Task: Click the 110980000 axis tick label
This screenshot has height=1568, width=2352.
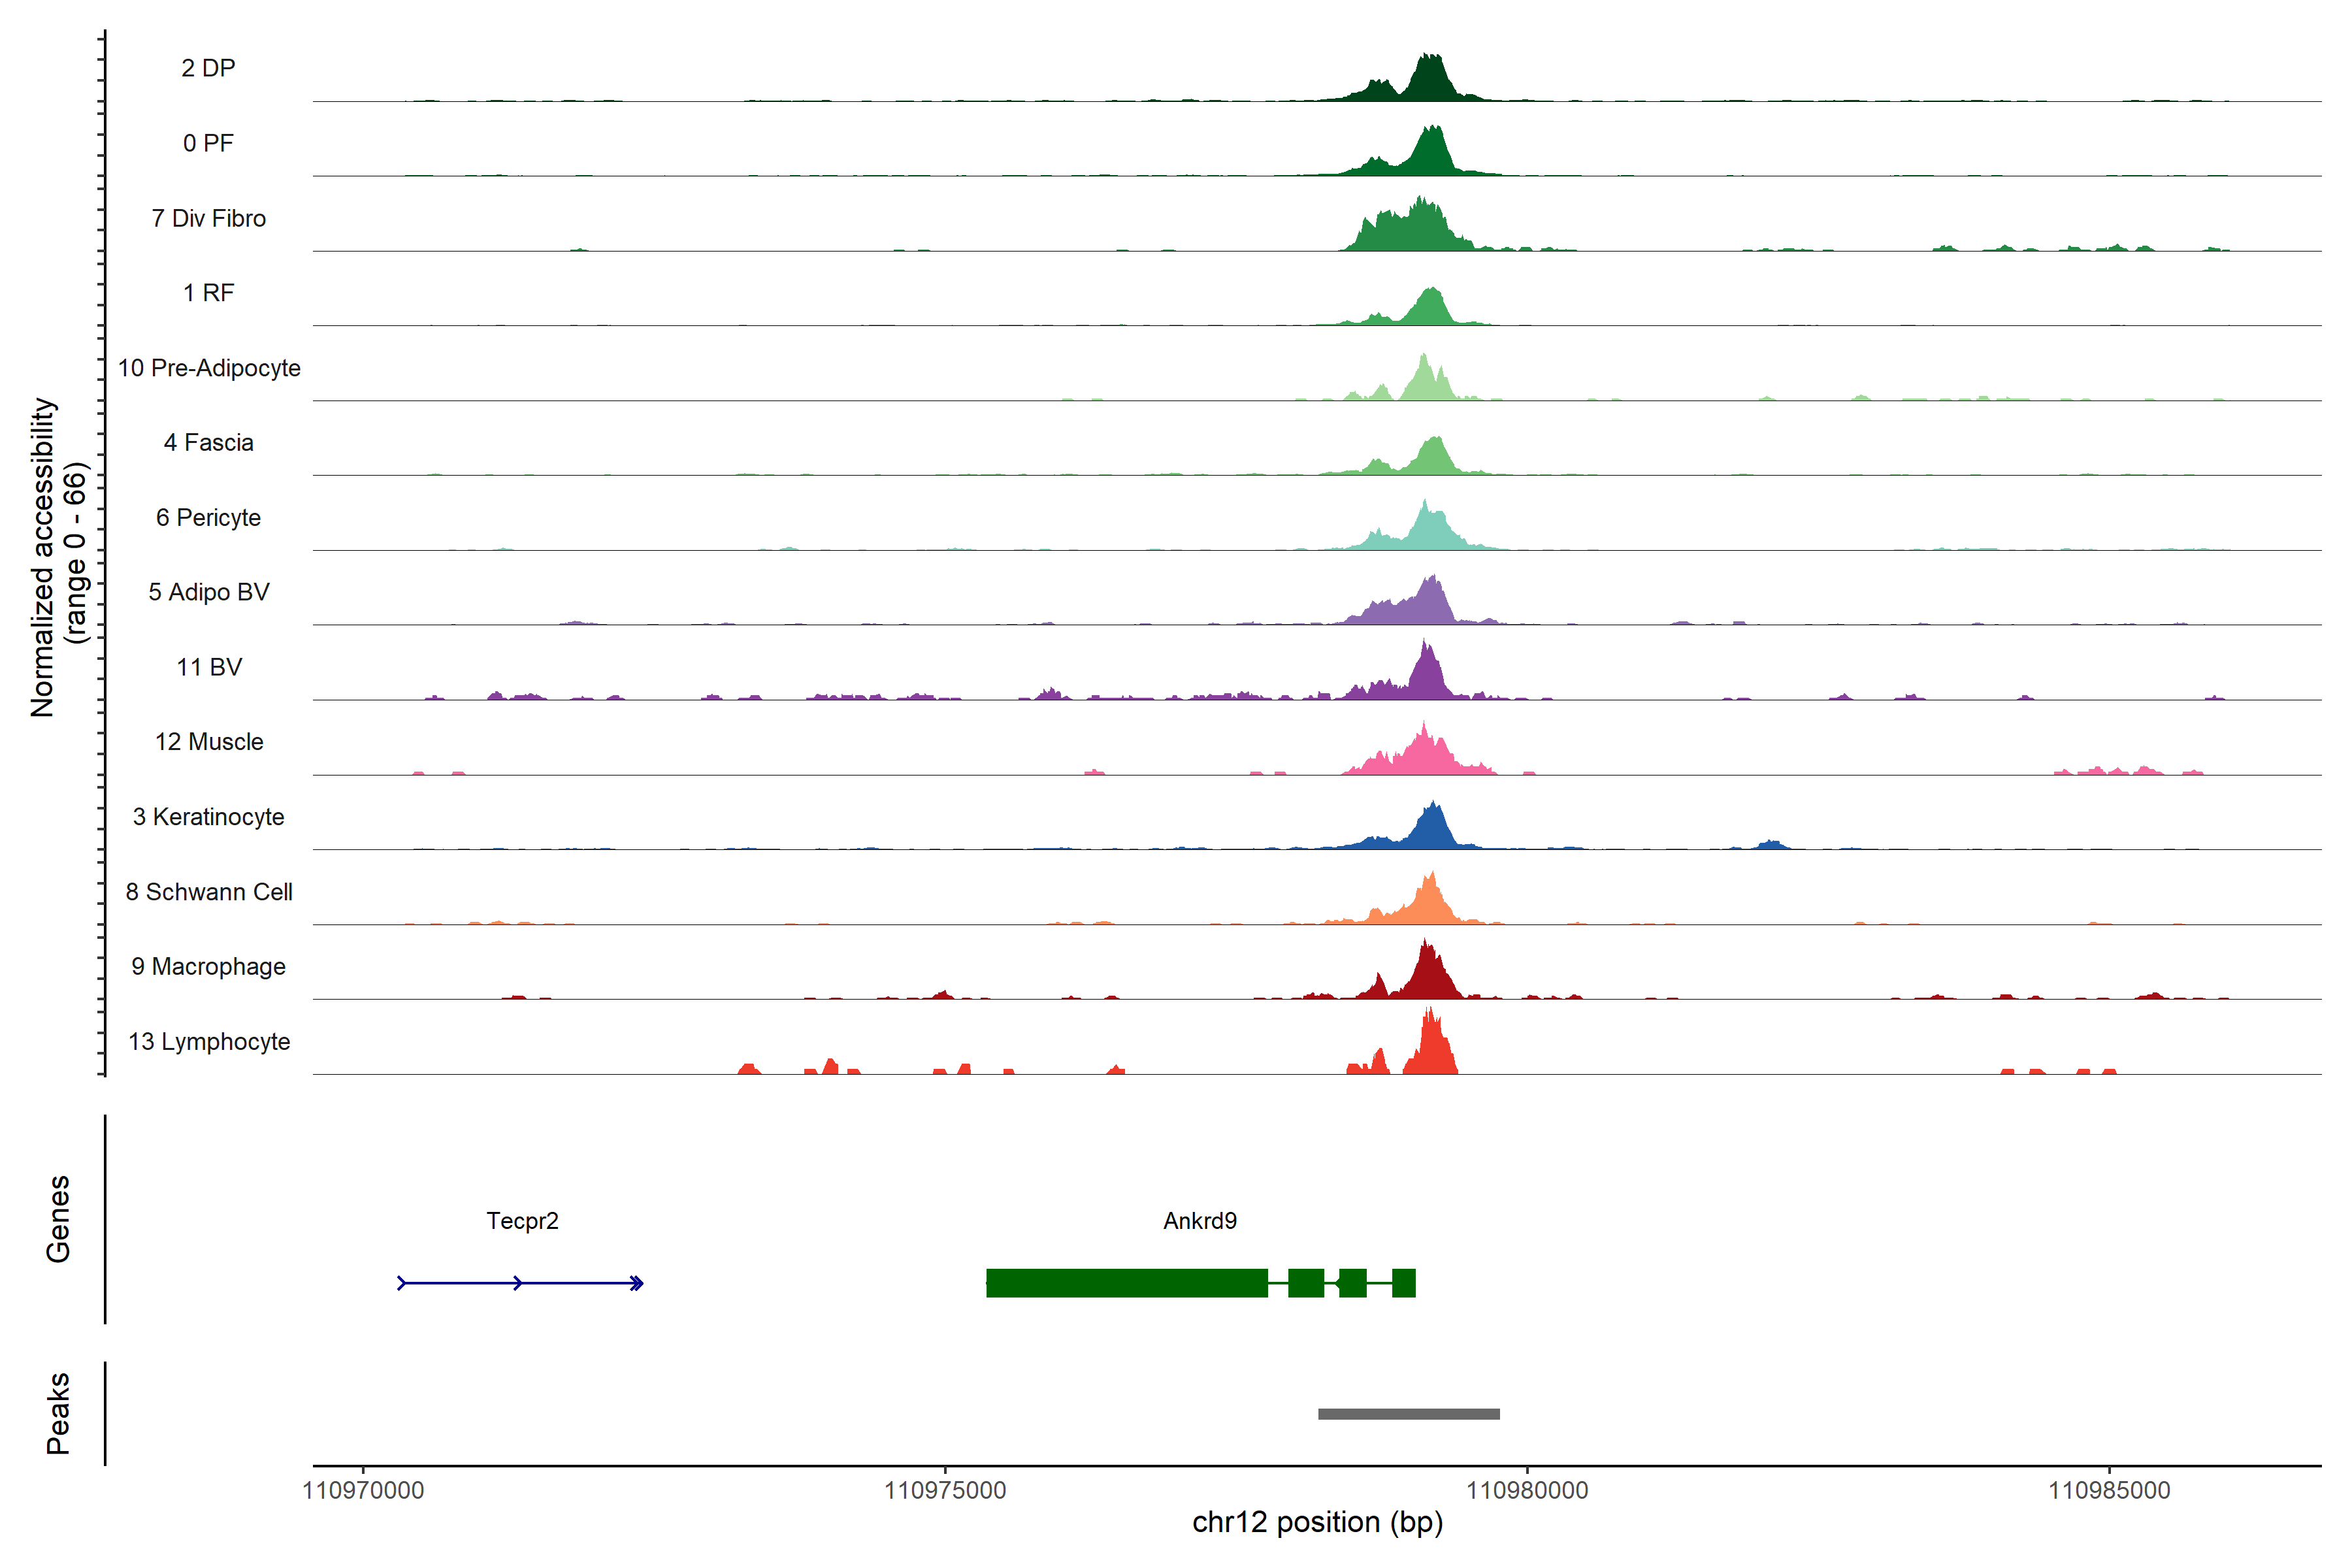Action: click(x=1527, y=1490)
